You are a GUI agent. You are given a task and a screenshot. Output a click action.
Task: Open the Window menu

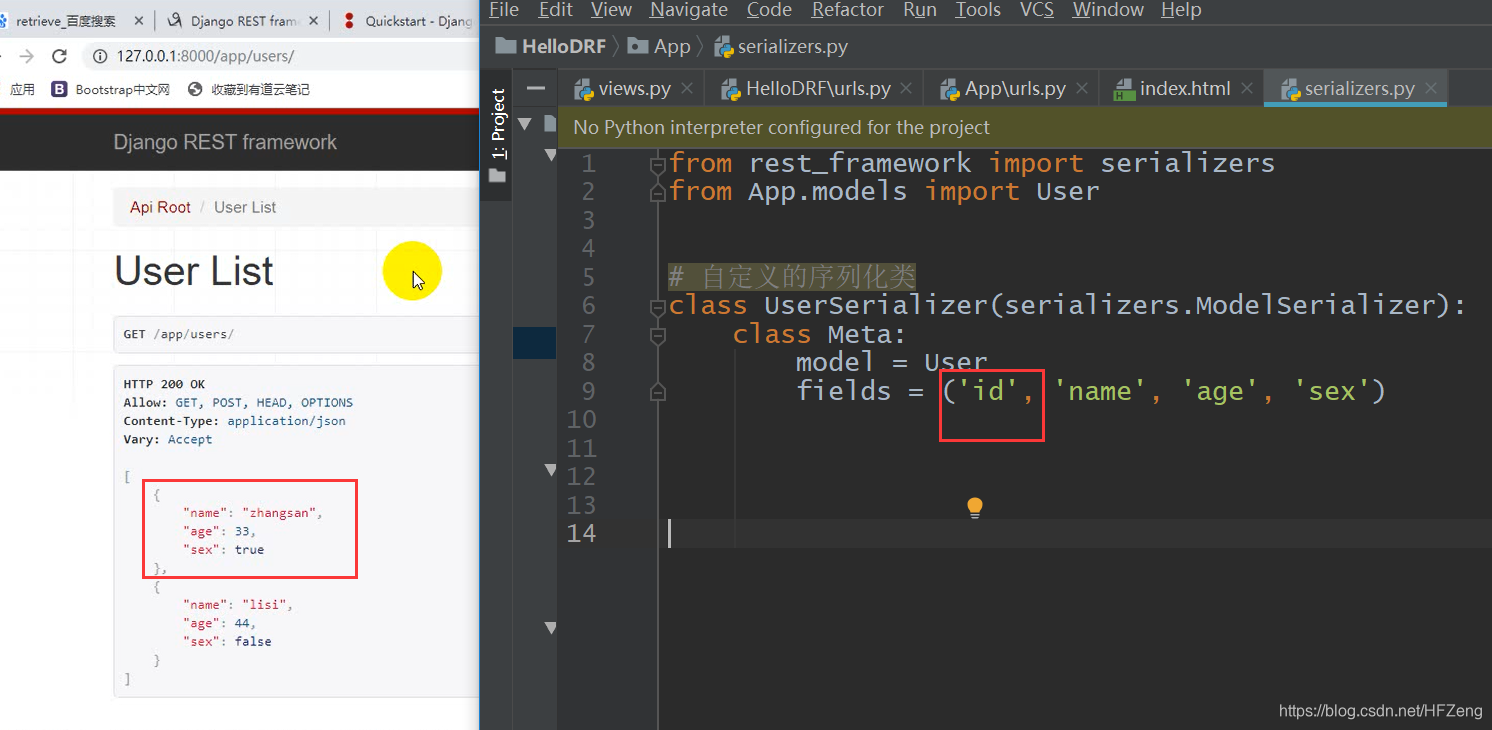[x=1108, y=10]
